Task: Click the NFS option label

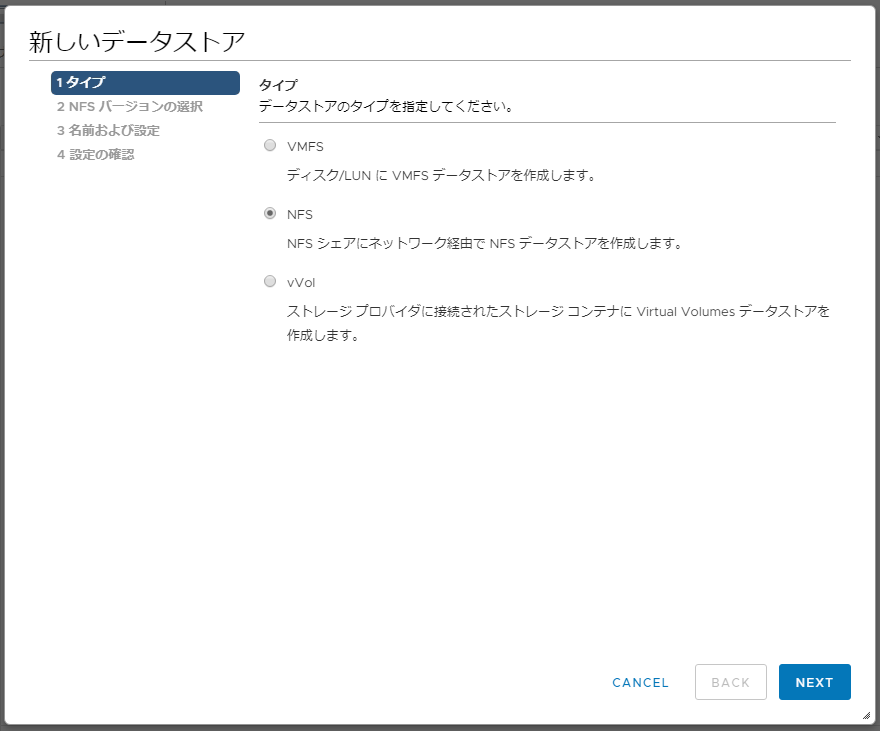Action: pyautogui.click(x=300, y=214)
